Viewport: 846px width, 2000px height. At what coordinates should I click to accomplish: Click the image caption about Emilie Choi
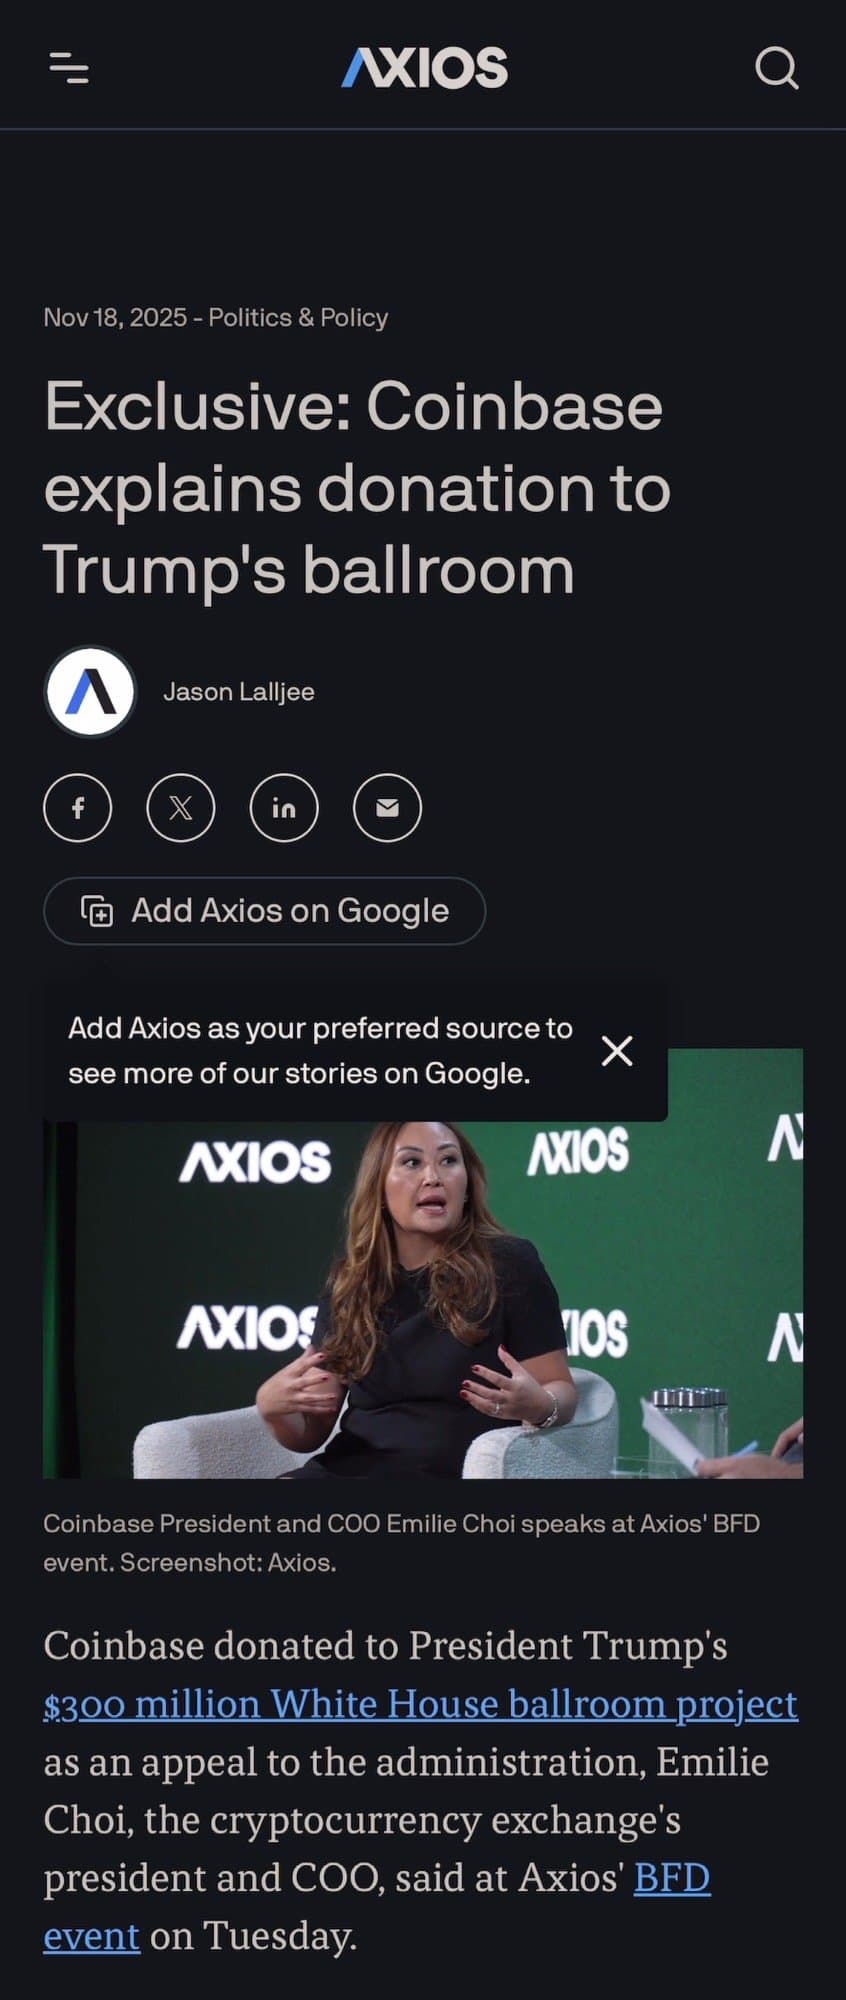402,1543
